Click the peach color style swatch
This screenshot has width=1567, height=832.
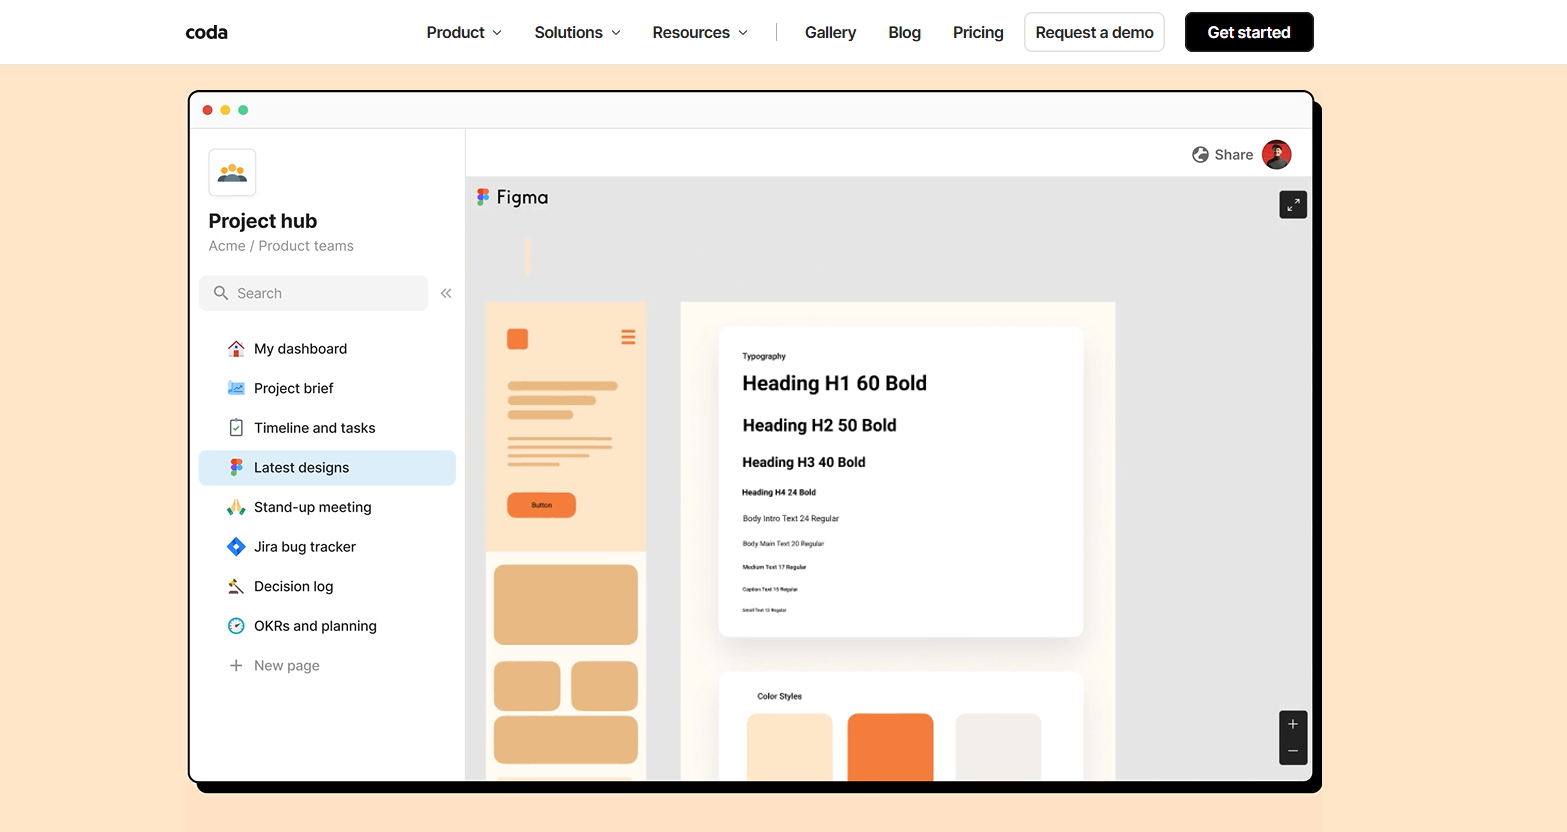(790, 747)
